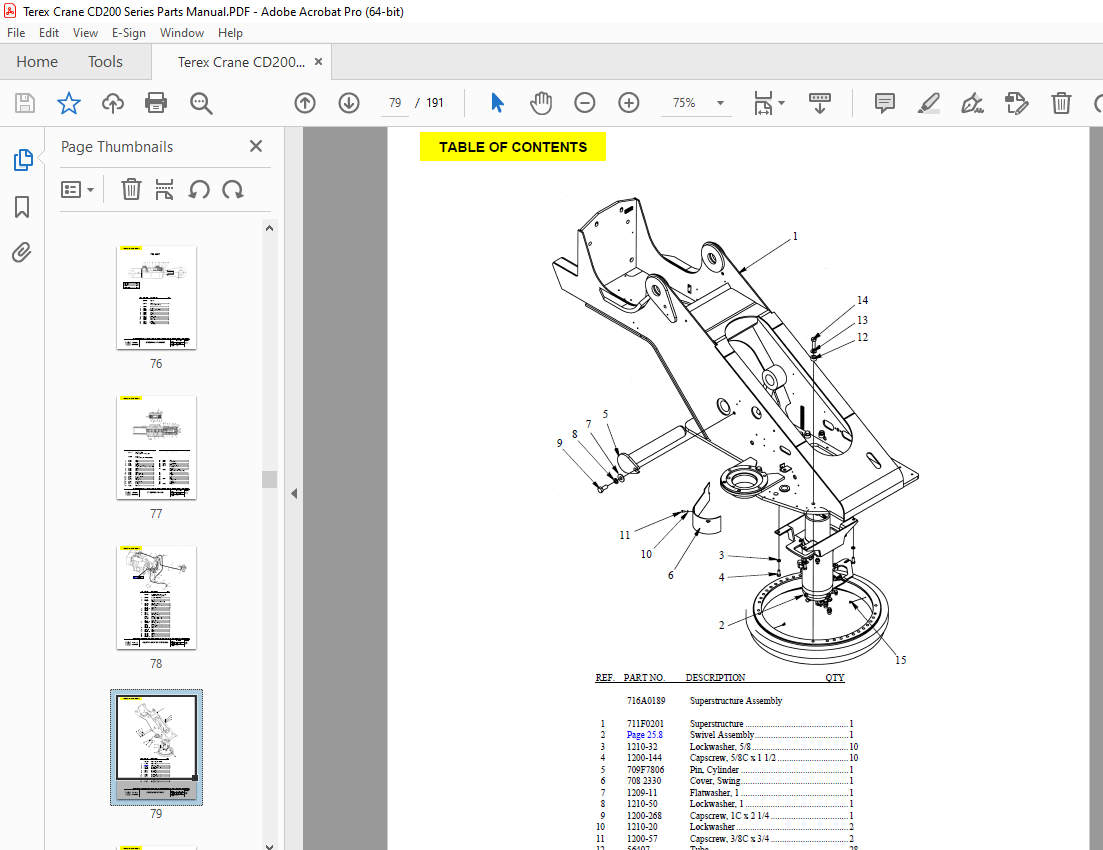Click the current page number field
Screen dimensions: 1103x850
point(395,103)
